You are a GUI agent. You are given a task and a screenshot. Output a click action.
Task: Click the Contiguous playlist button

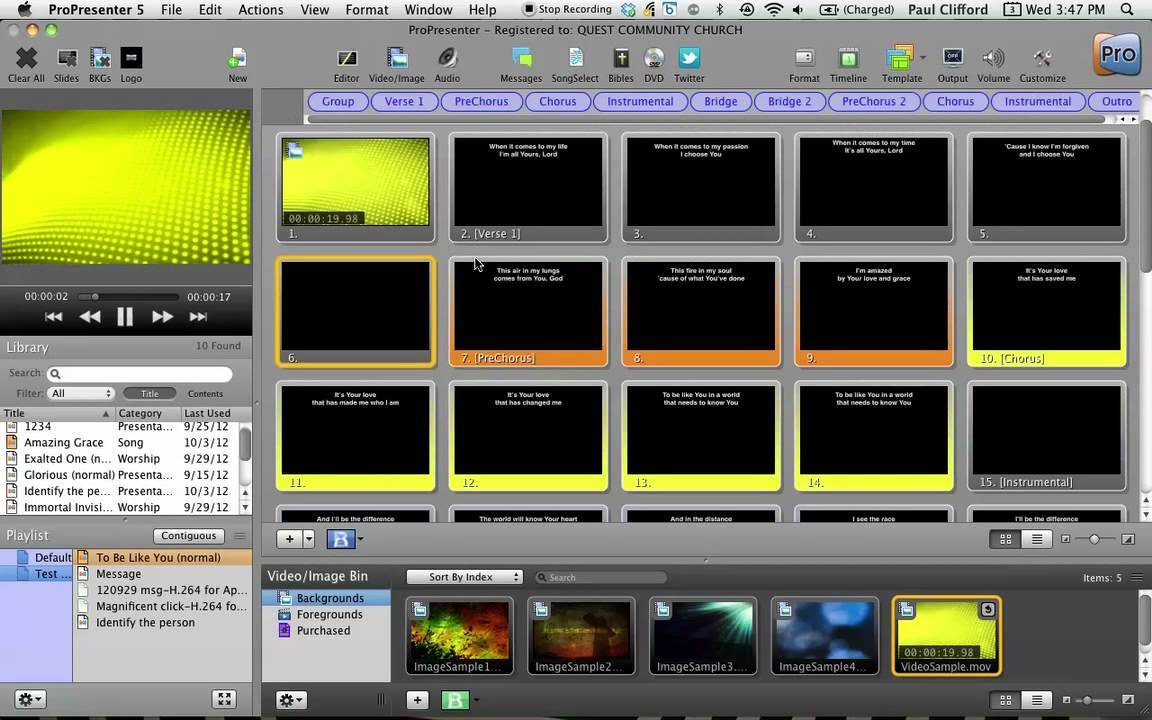[189, 536]
